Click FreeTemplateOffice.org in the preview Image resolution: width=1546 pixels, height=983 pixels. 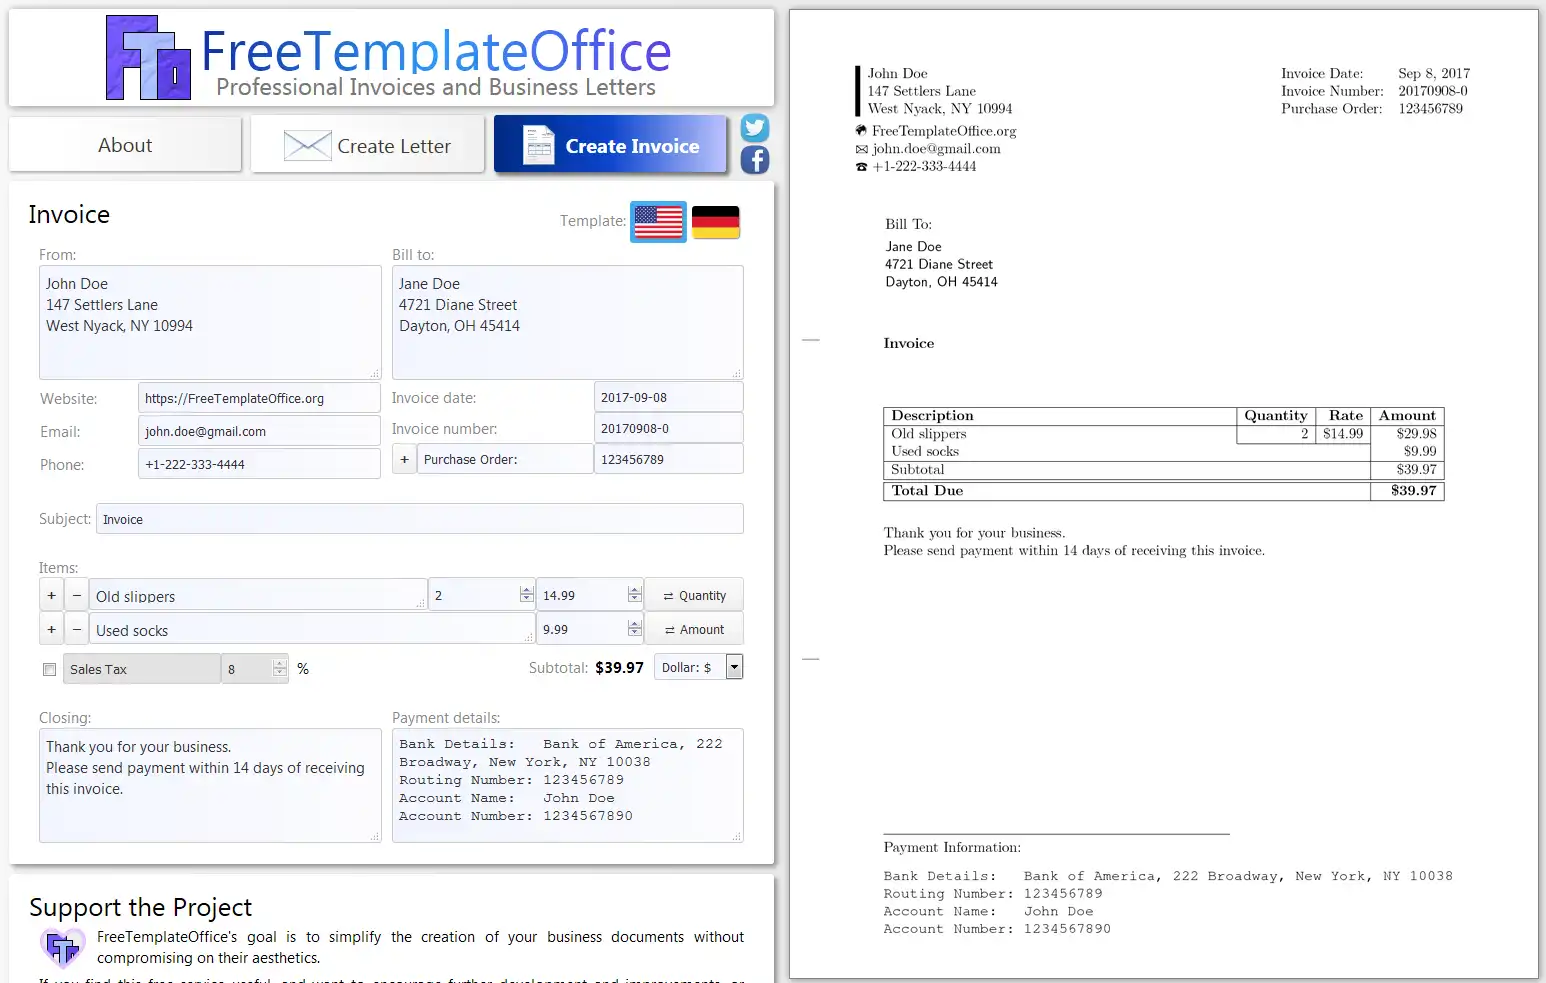point(944,131)
